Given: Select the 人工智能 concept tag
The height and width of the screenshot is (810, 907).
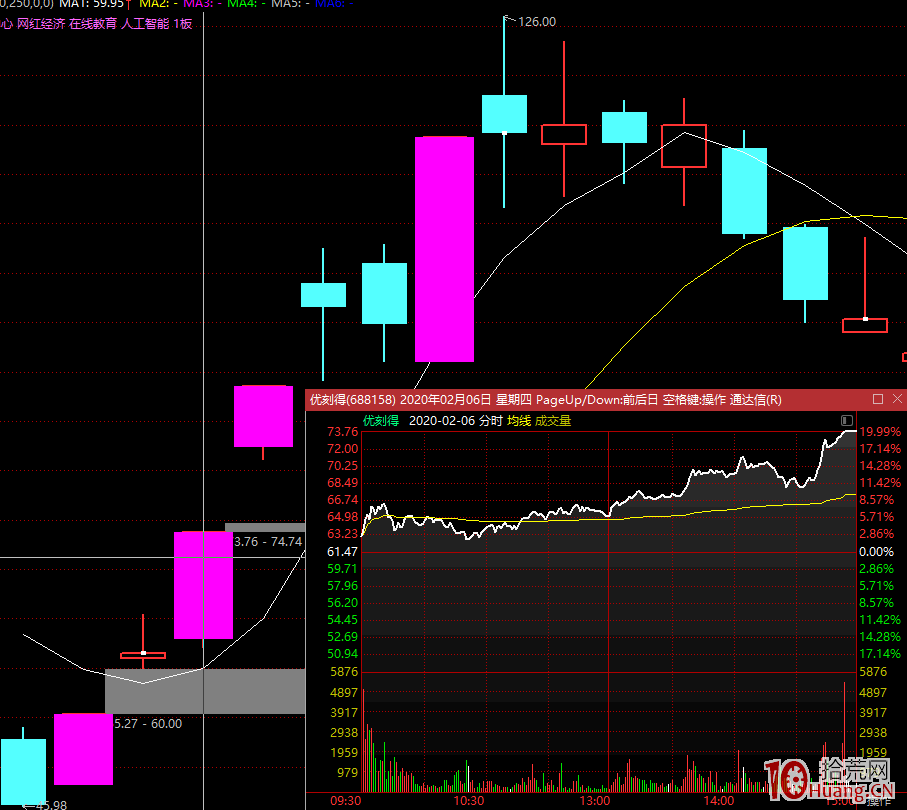Looking at the screenshot, I should [x=145, y=24].
